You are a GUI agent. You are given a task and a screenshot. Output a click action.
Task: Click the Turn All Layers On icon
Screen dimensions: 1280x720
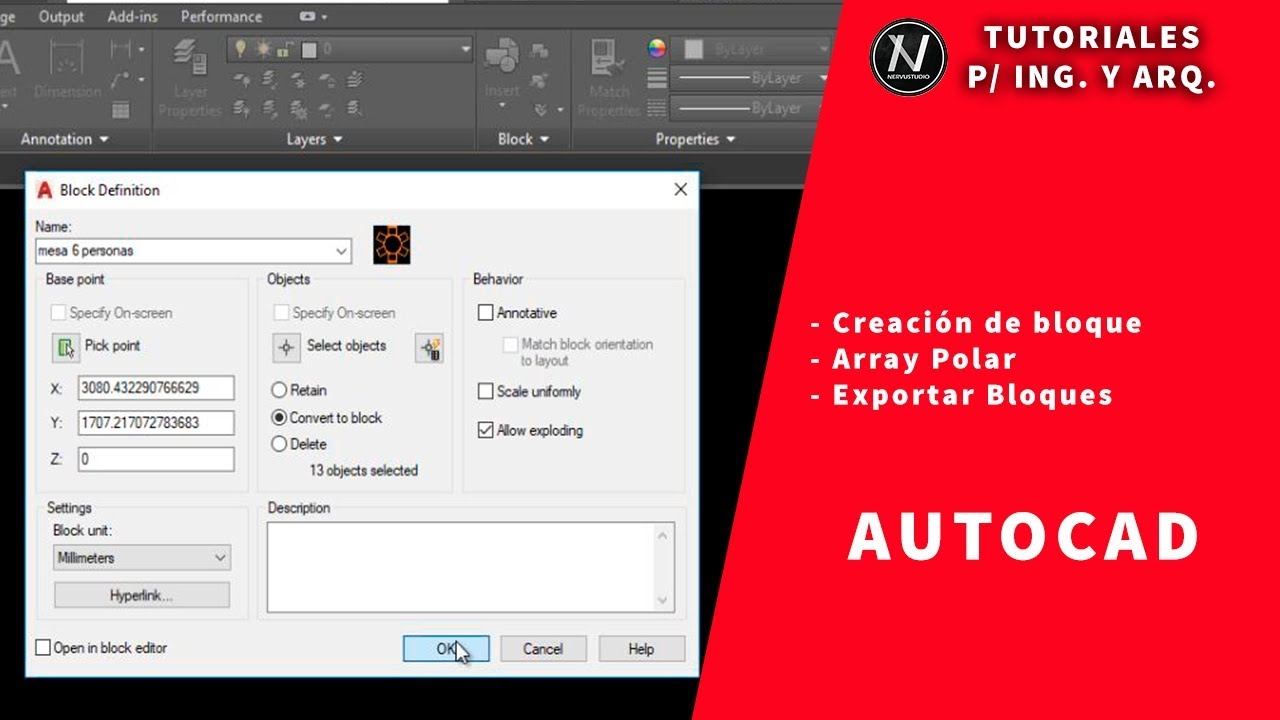241,107
